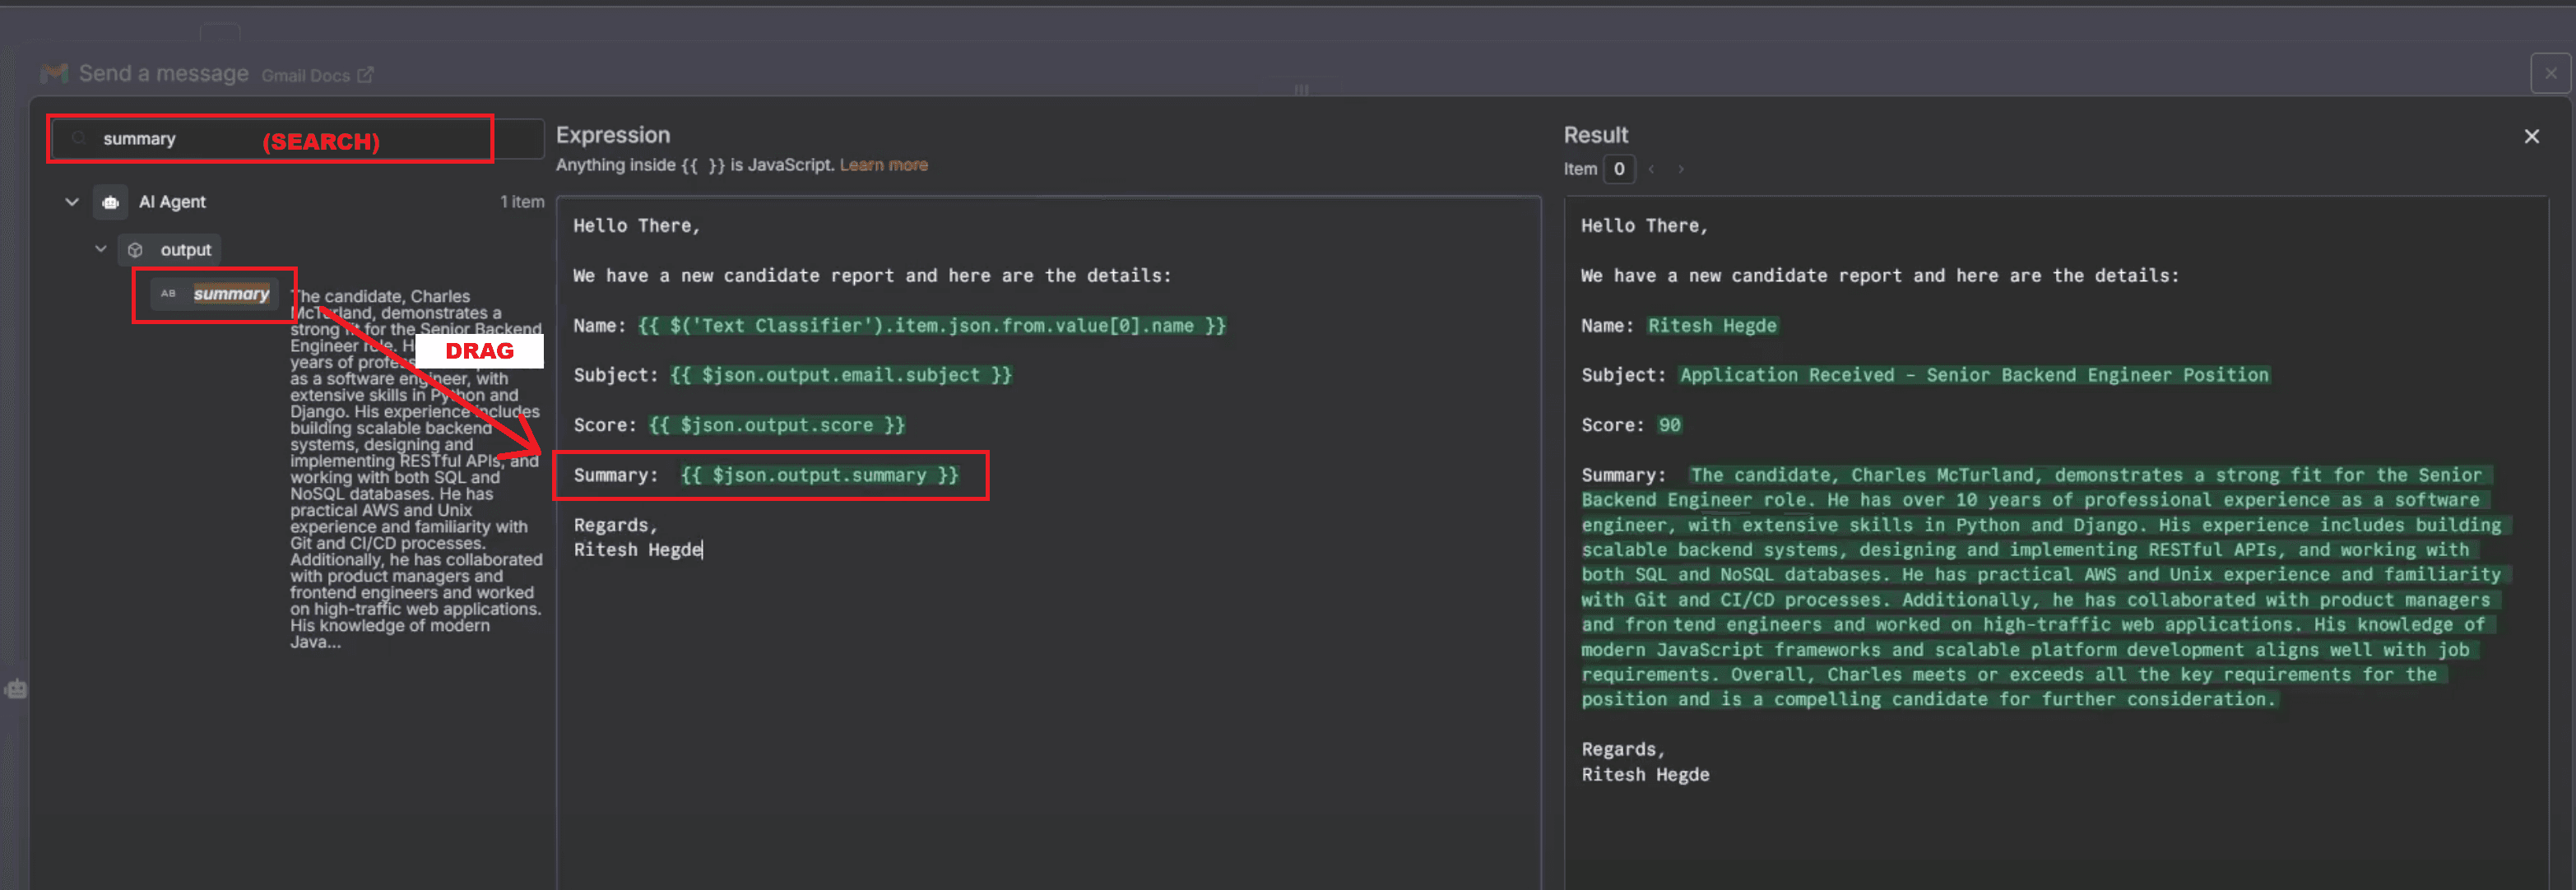Screen dimensions: 2576x890
Task: Click the summary preview text in left panel
Action: pyautogui.click(x=416, y=469)
